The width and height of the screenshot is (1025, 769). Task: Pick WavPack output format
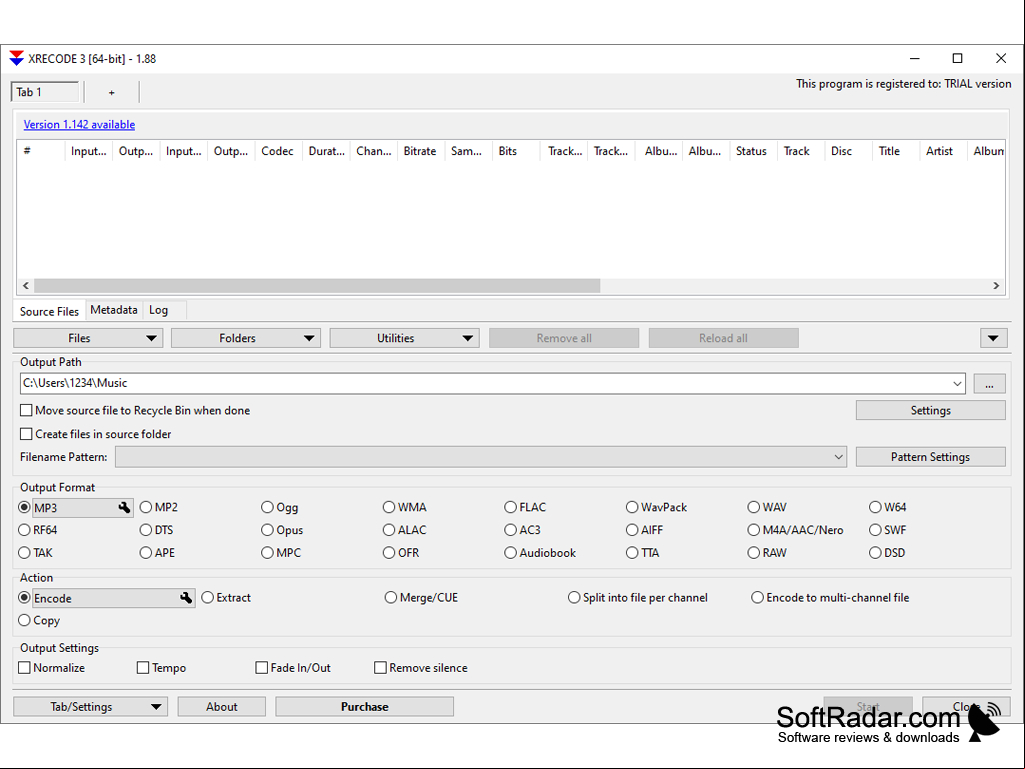(632, 507)
